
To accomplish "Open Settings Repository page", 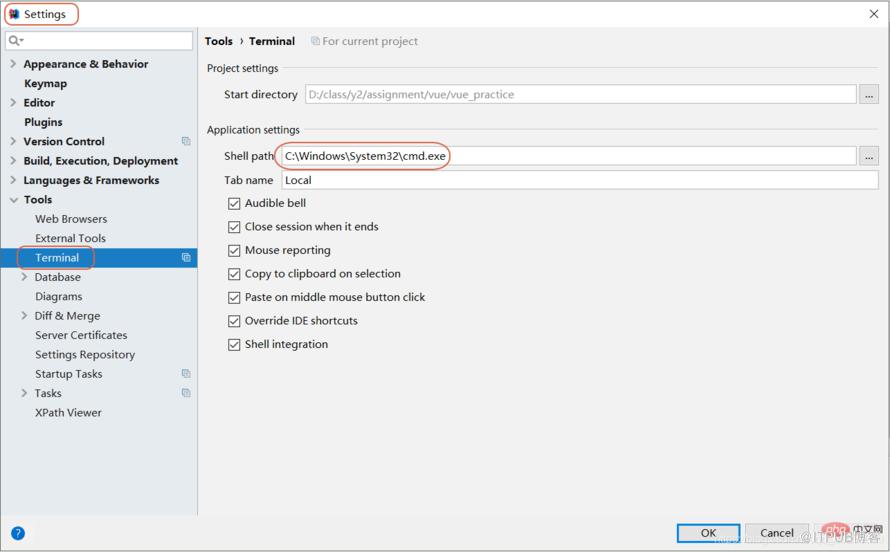I will pos(85,355).
